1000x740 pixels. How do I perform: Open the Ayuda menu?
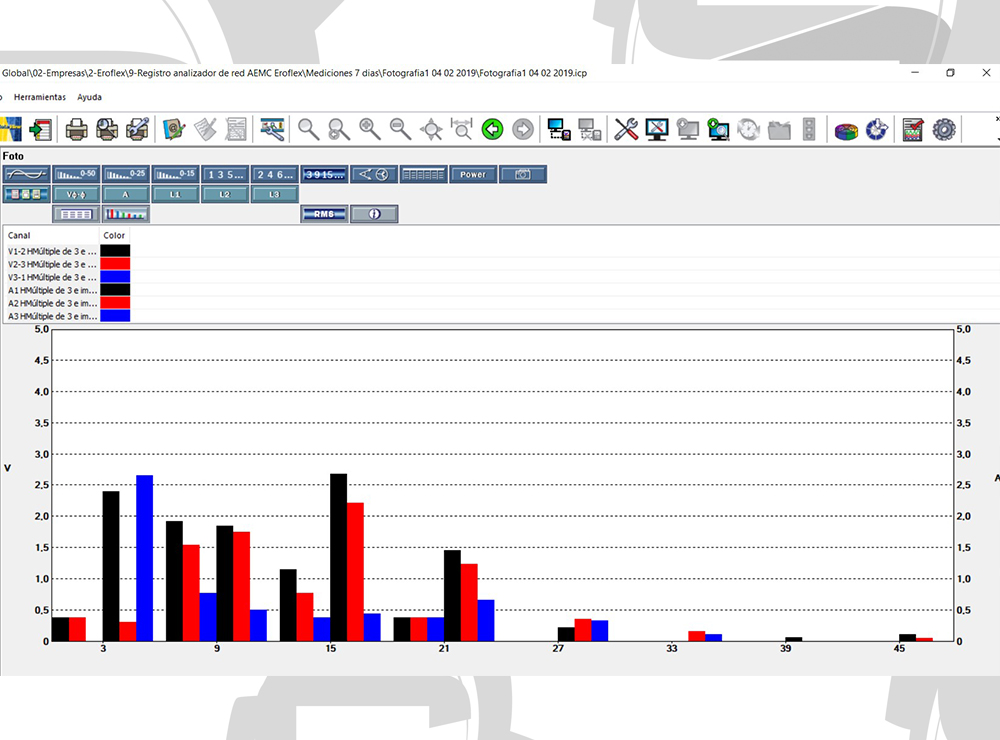tap(89, 97)
